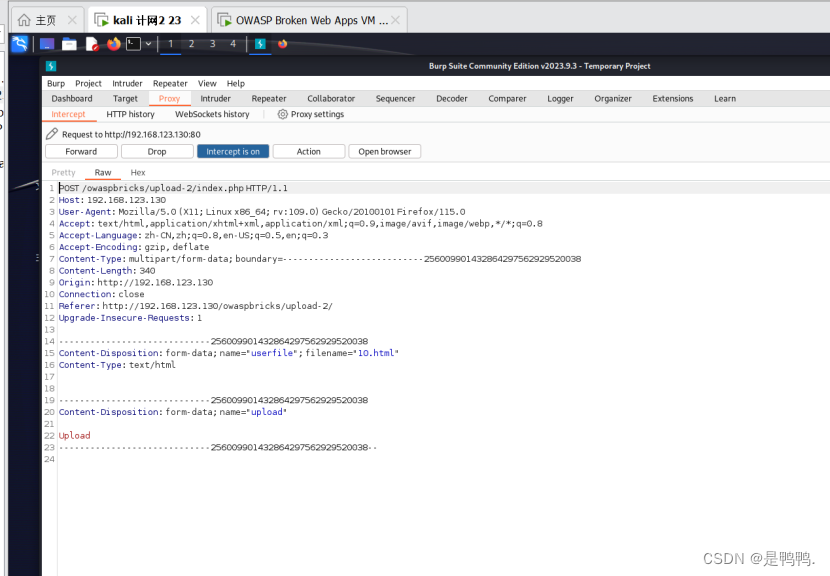Image resolution: width=830 pixels, height=576 pixels.
Task: Select the Proxy tab
Action: pos(169,98)
